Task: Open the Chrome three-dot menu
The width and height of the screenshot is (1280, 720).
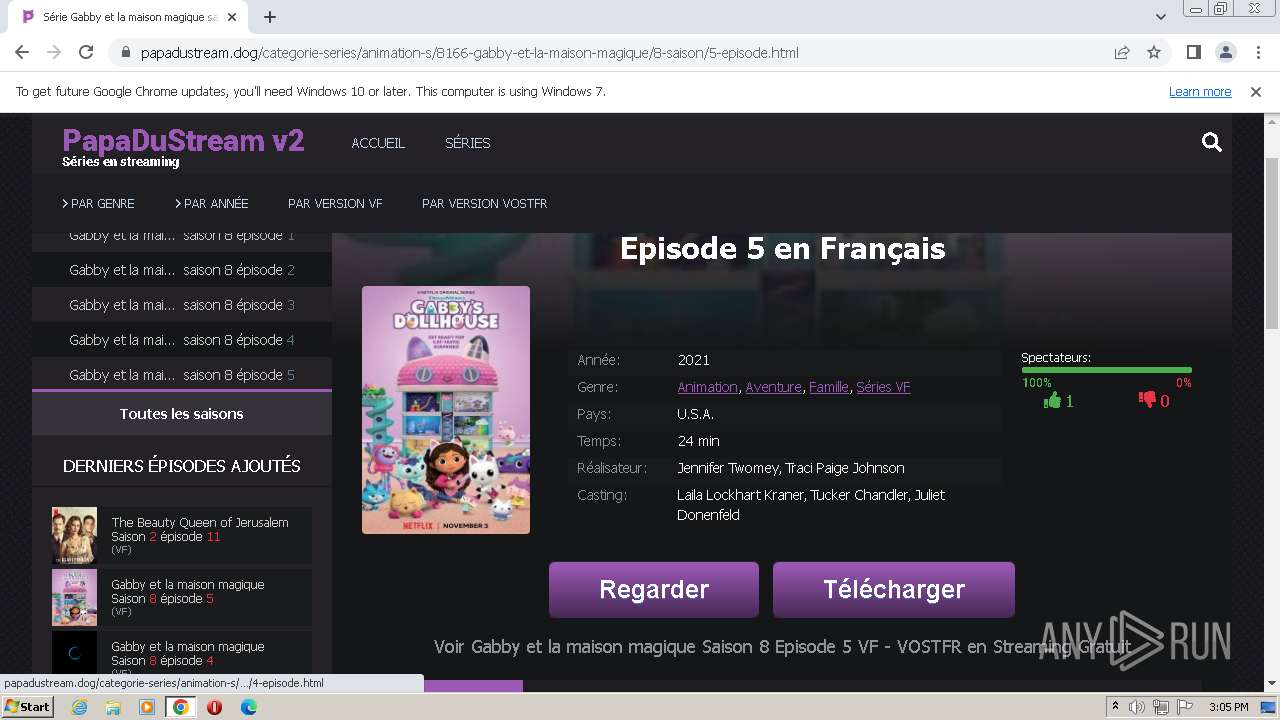Action: pos(1256,52)
